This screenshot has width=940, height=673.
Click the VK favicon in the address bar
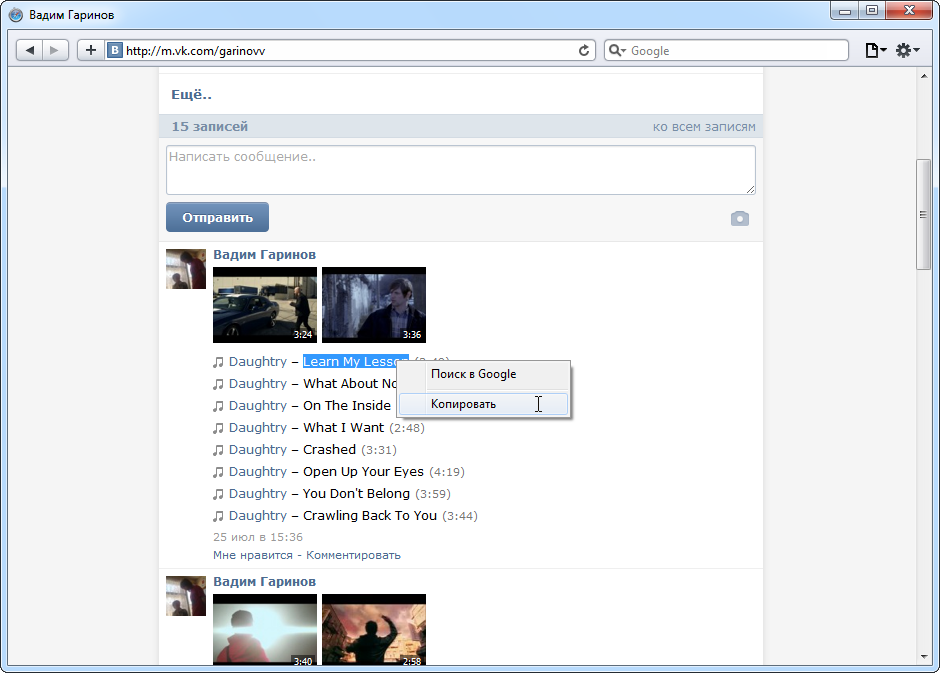115,50
